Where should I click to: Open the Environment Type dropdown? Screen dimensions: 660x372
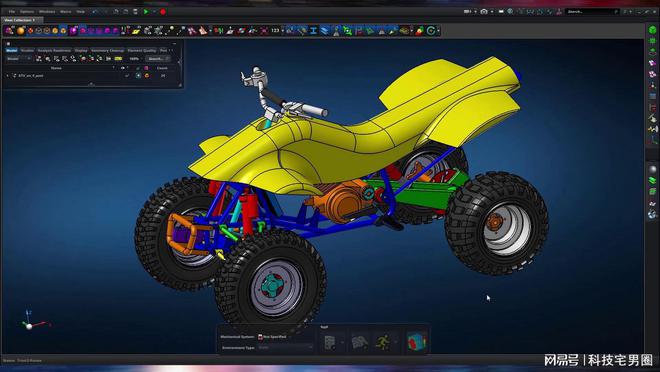pos(285,348)
